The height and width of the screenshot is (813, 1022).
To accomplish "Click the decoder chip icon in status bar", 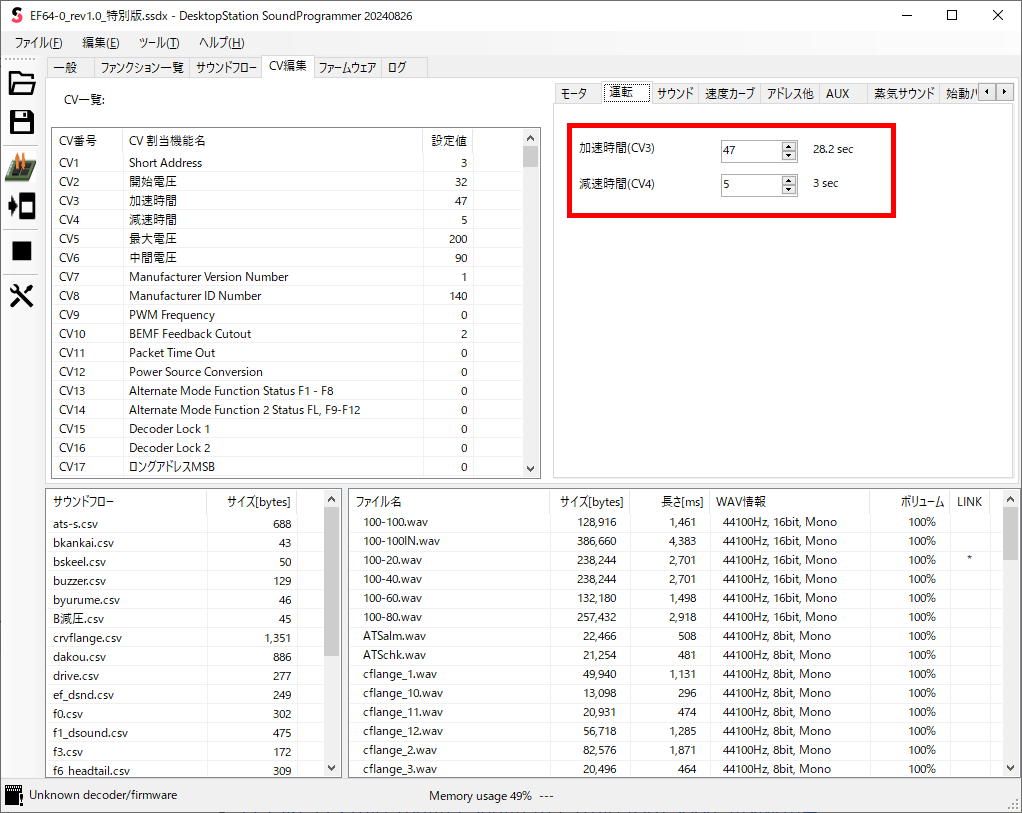I will point(14,796).
